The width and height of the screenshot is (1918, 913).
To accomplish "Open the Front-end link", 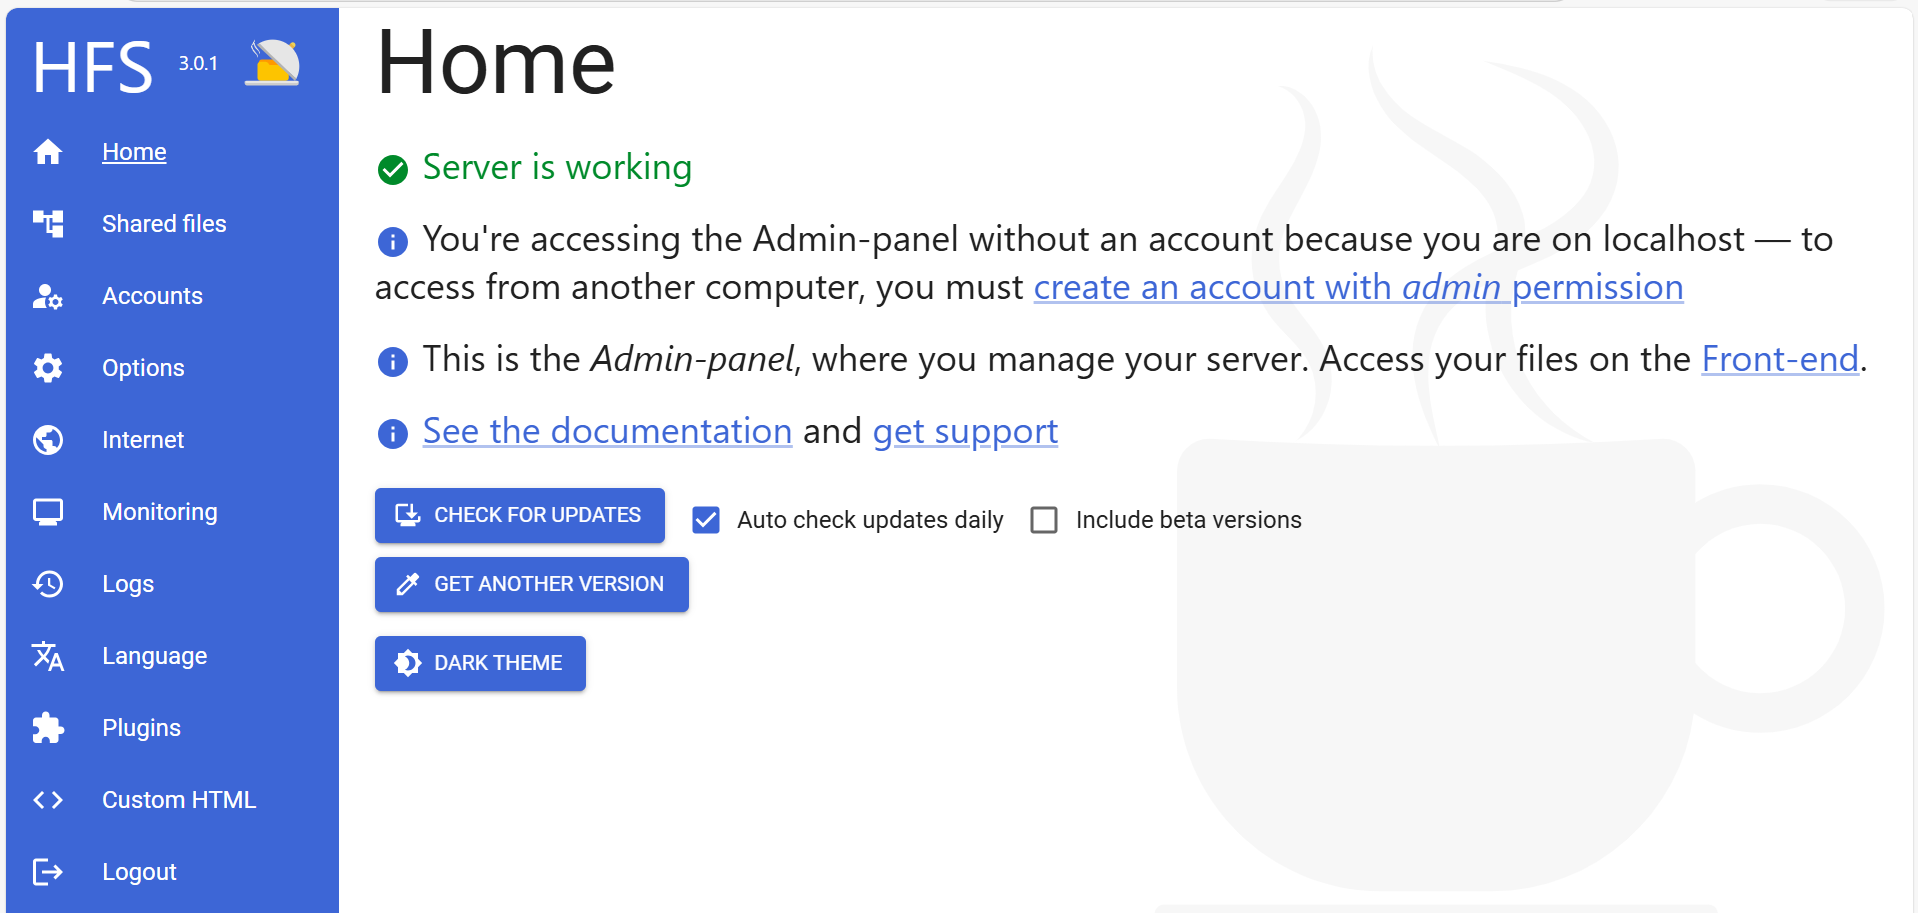I will pos(1779,359).
